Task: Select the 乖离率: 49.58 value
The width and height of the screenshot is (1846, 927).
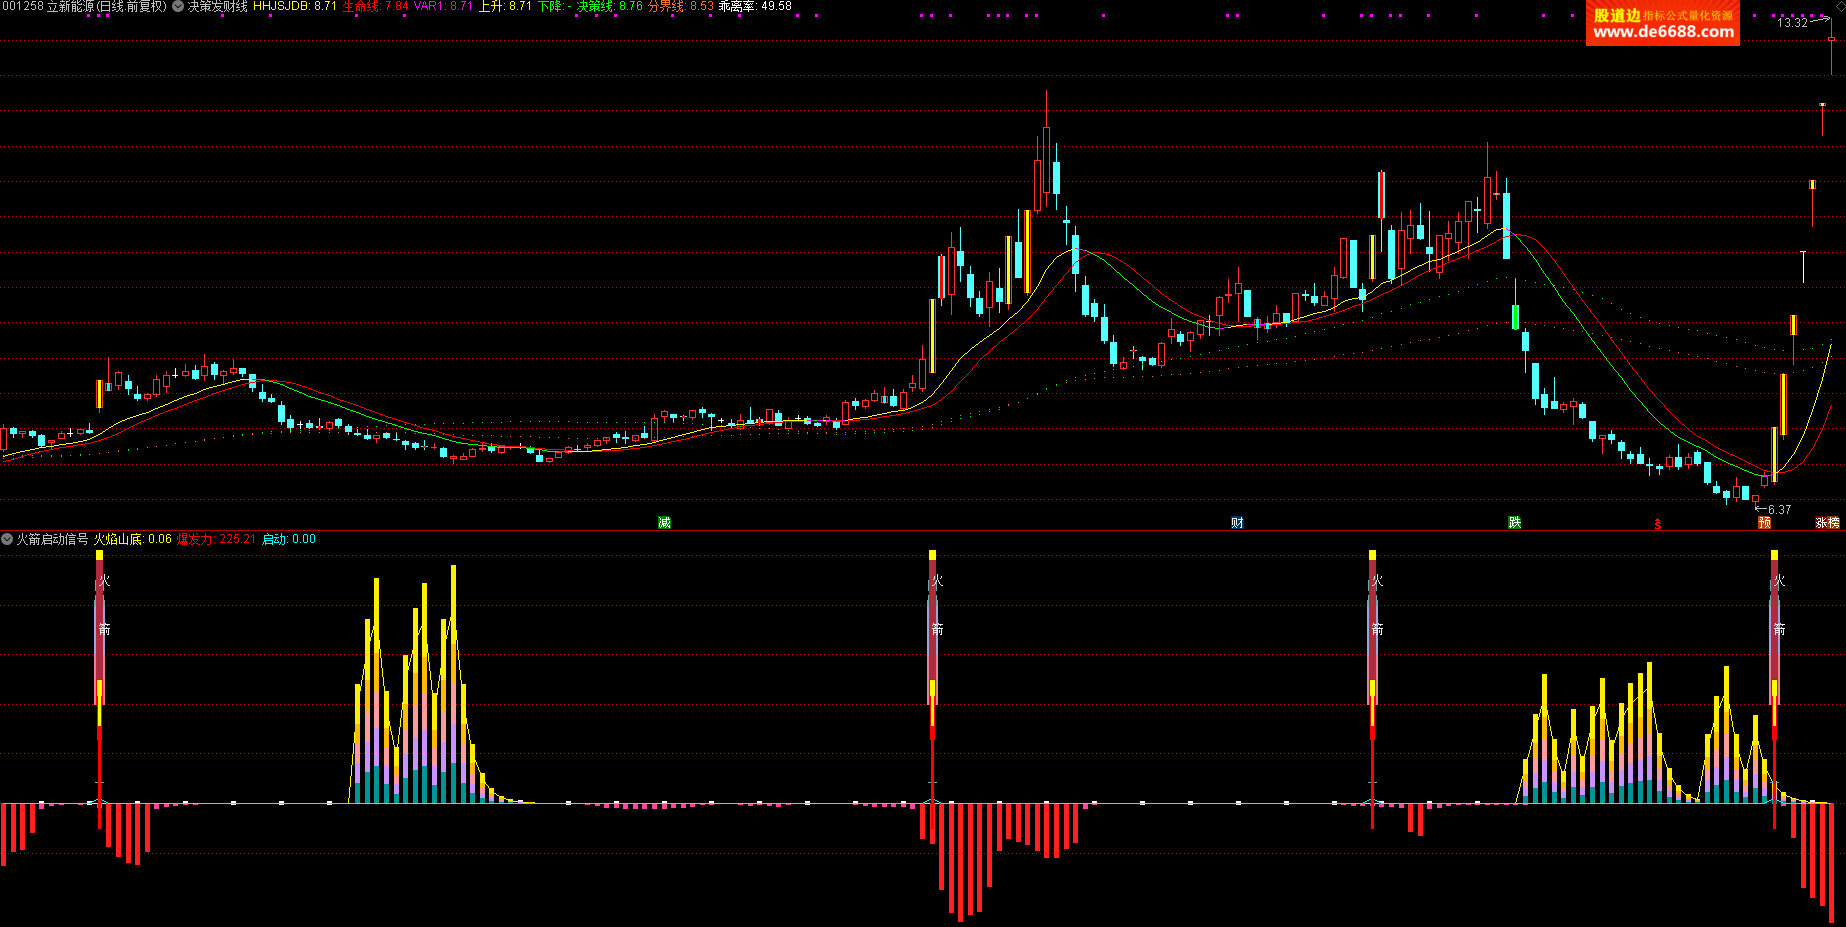Action: [755, 6]
